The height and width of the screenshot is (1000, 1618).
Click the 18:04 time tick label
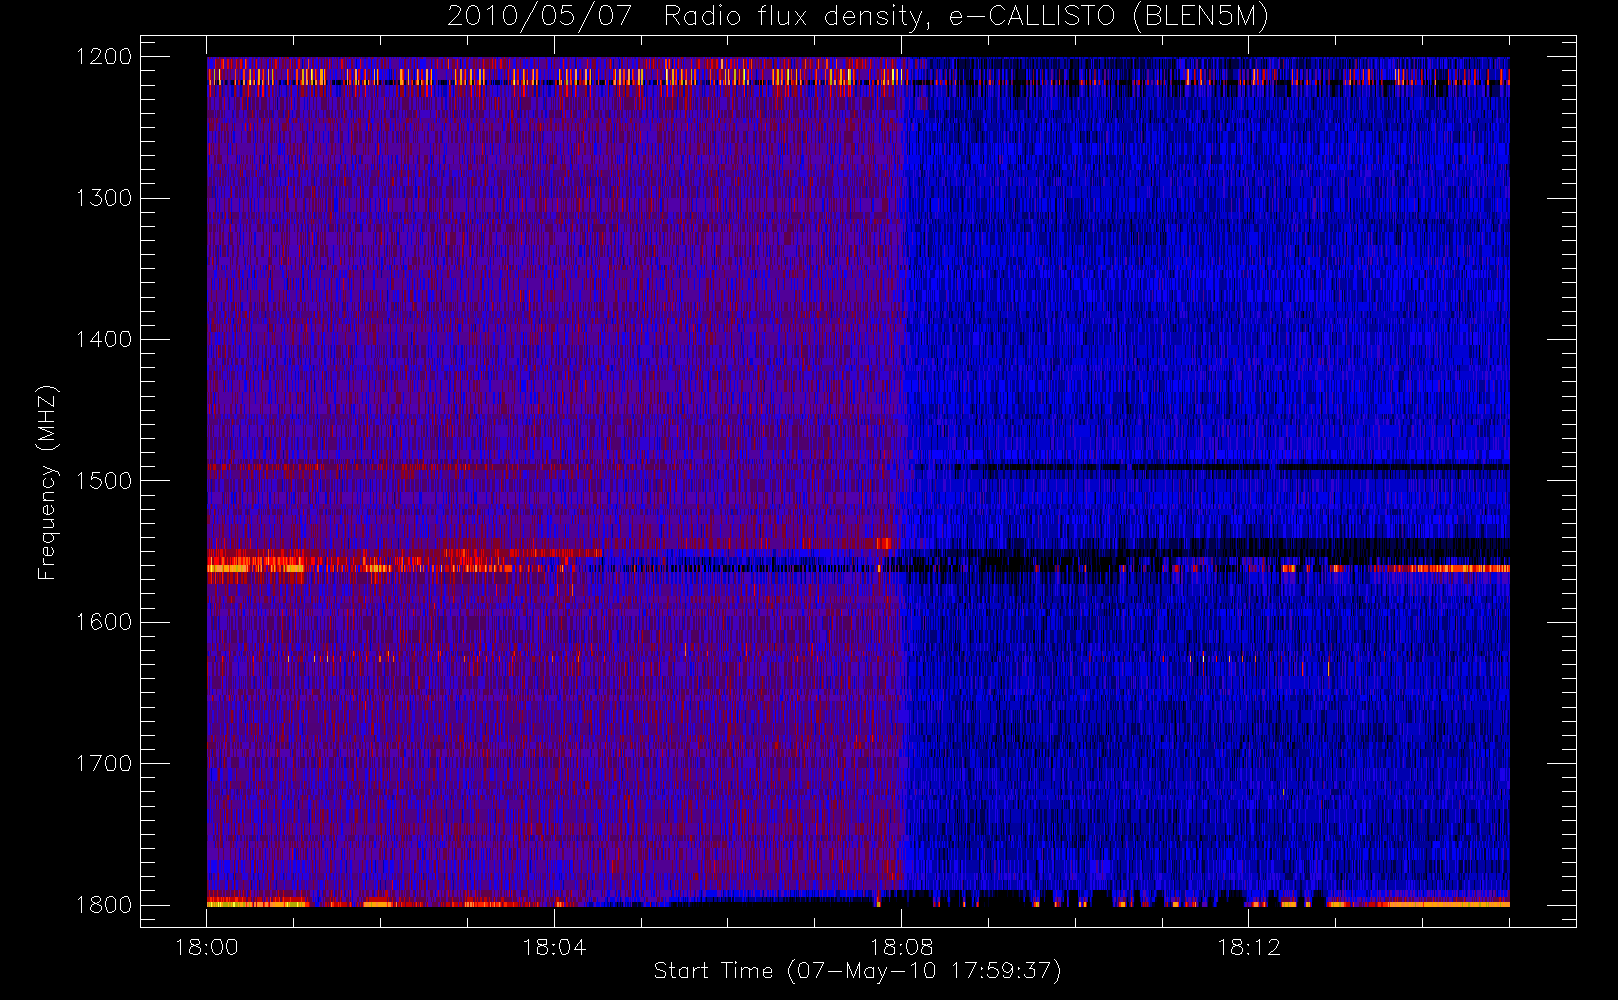(x=554, y=947)
